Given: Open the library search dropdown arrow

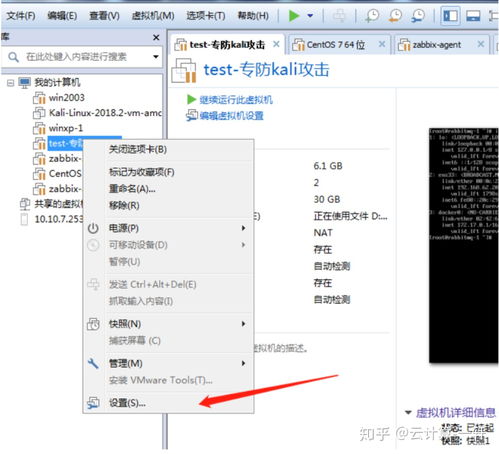Looking at the screenshot, I should 156,57.
